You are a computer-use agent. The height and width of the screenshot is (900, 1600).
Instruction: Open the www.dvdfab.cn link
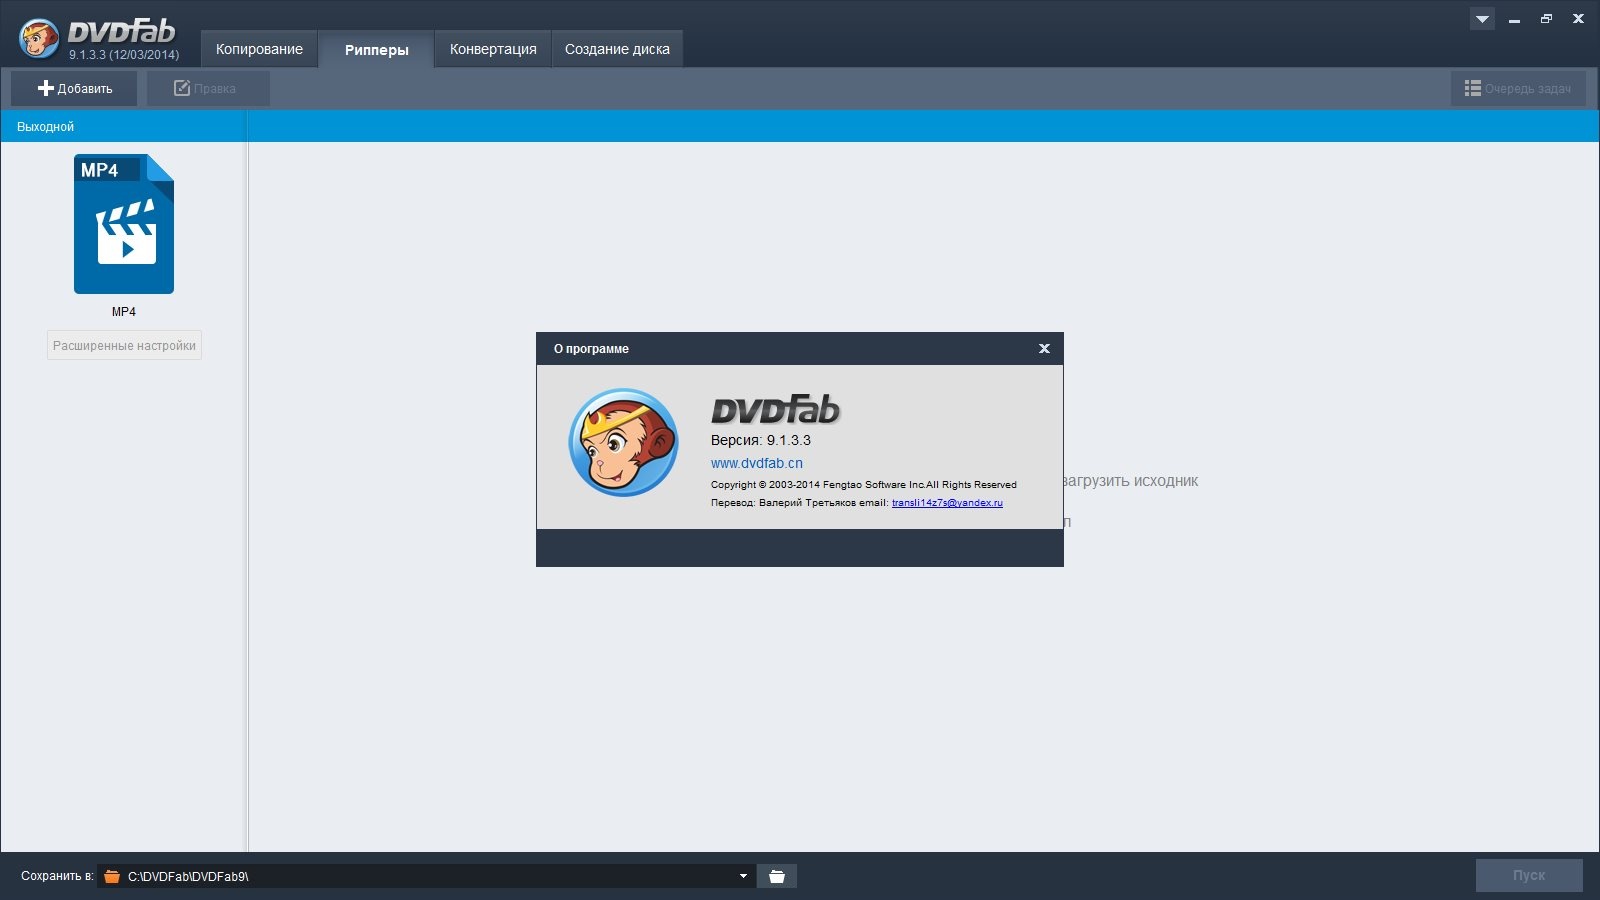coord(757,463)
